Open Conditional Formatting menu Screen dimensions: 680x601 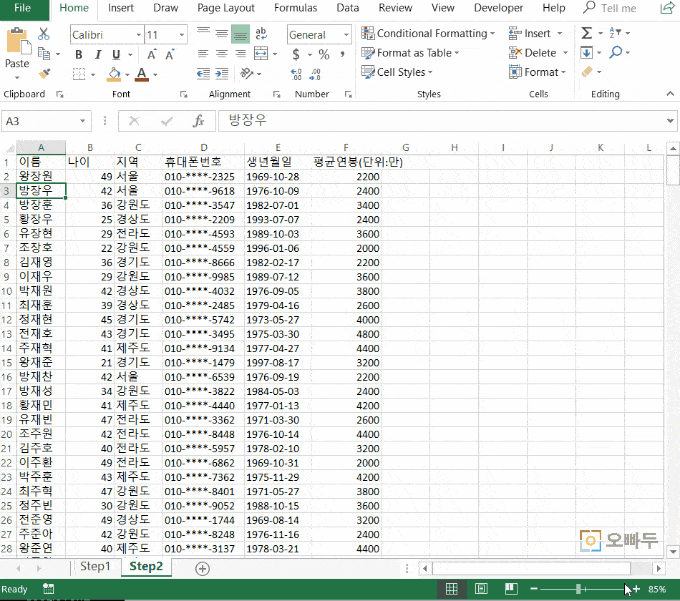428,33
